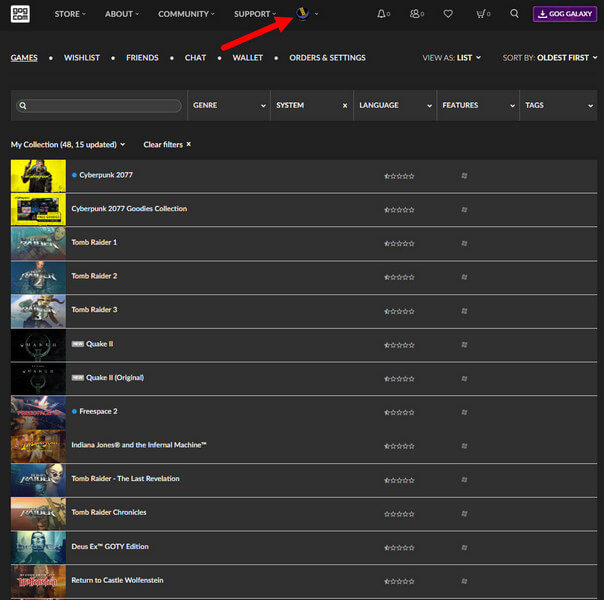
Task: Open View As List dropdown
Action: pyautogui.click(x=452, y=58)
